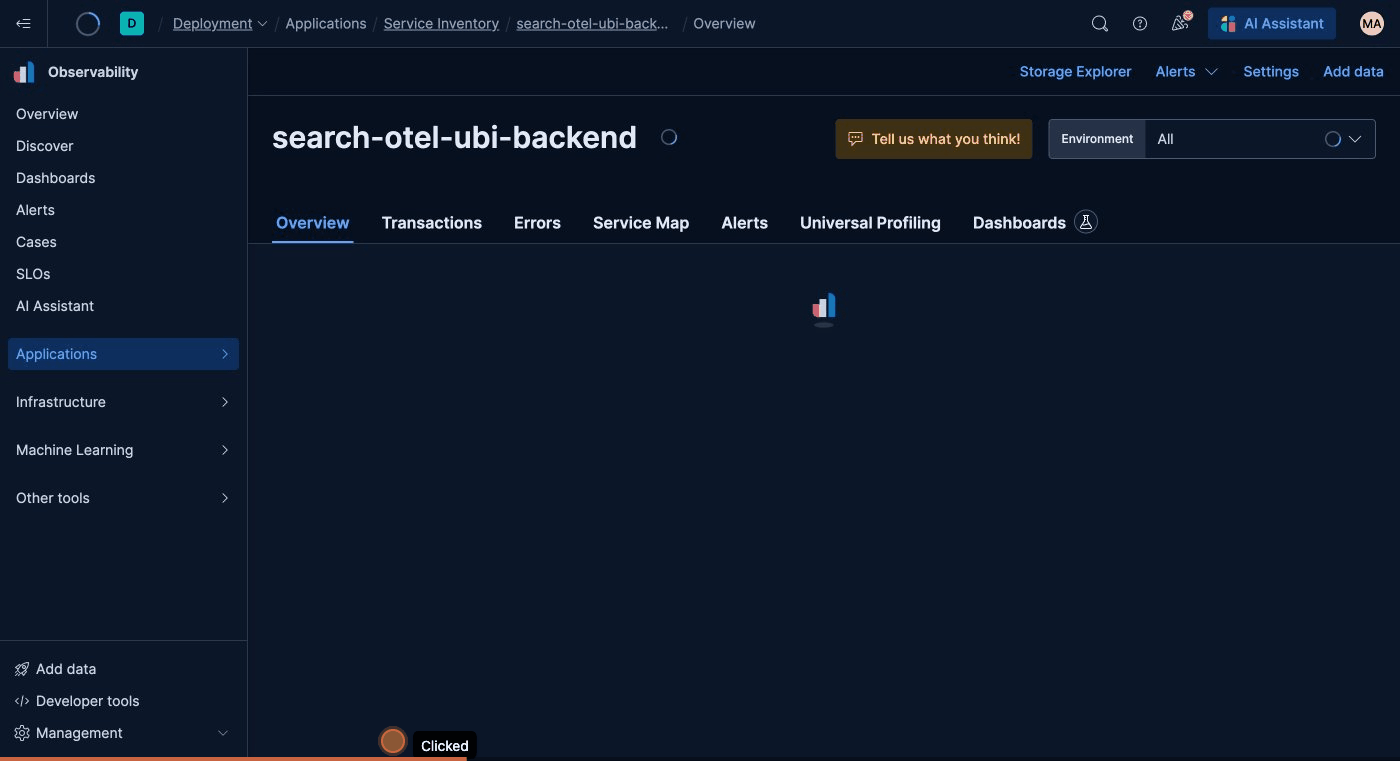Screen dimensions: 1400x761
Task: Expand the Infrastructure sidebar section
Action: (x=123, y=402)
